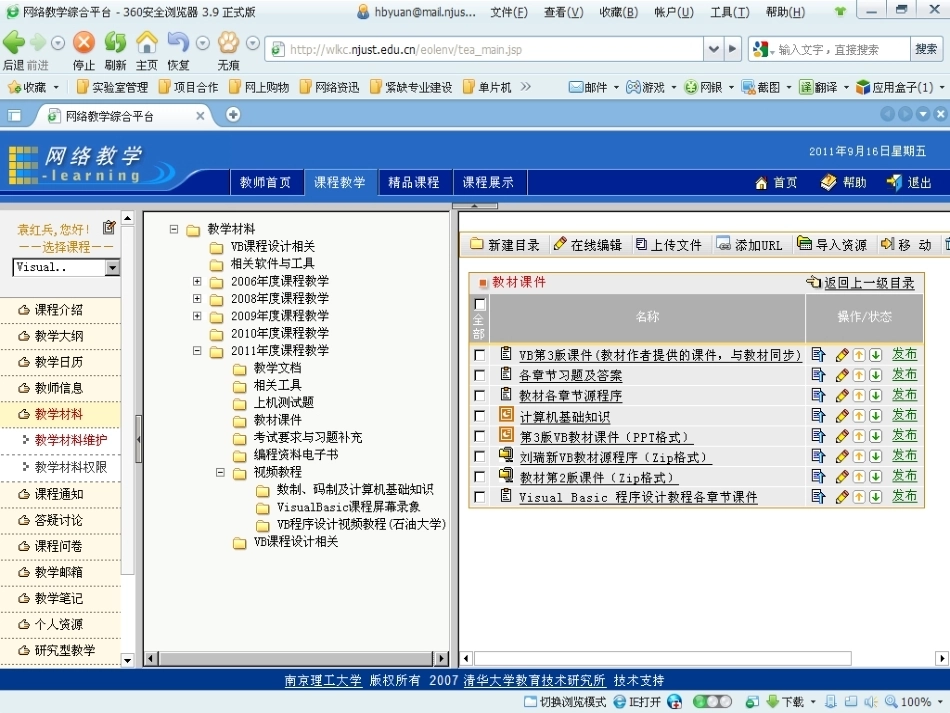Open 教学材料权限 in the sidebar
Screen dimensions: 950x713
pos(70,466)
